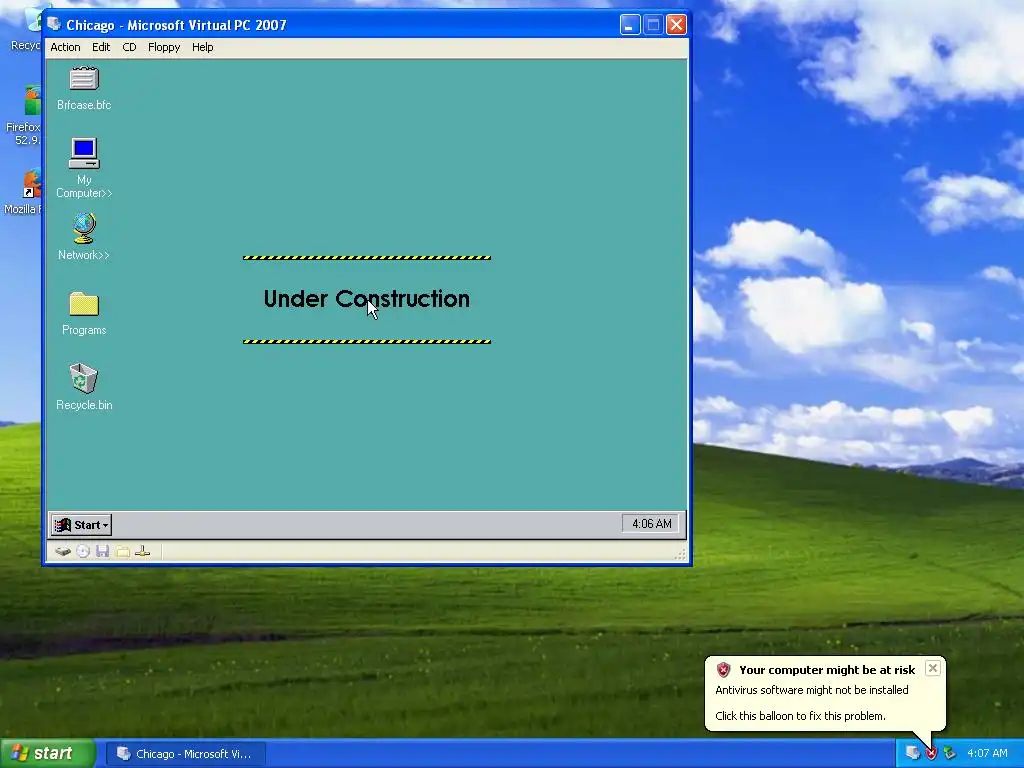
Task: Minimize the Chicago Virtual PC window
Action: tap(630, 25)
